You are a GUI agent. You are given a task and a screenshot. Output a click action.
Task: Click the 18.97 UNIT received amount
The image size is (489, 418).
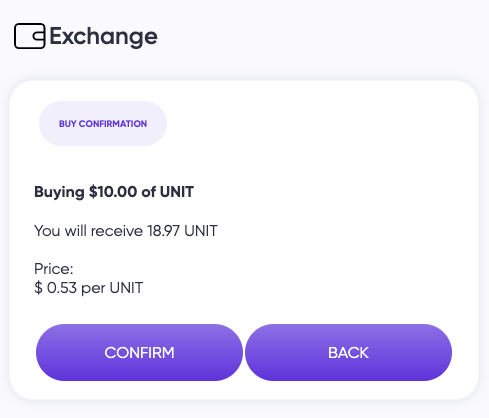coord(182,231)
